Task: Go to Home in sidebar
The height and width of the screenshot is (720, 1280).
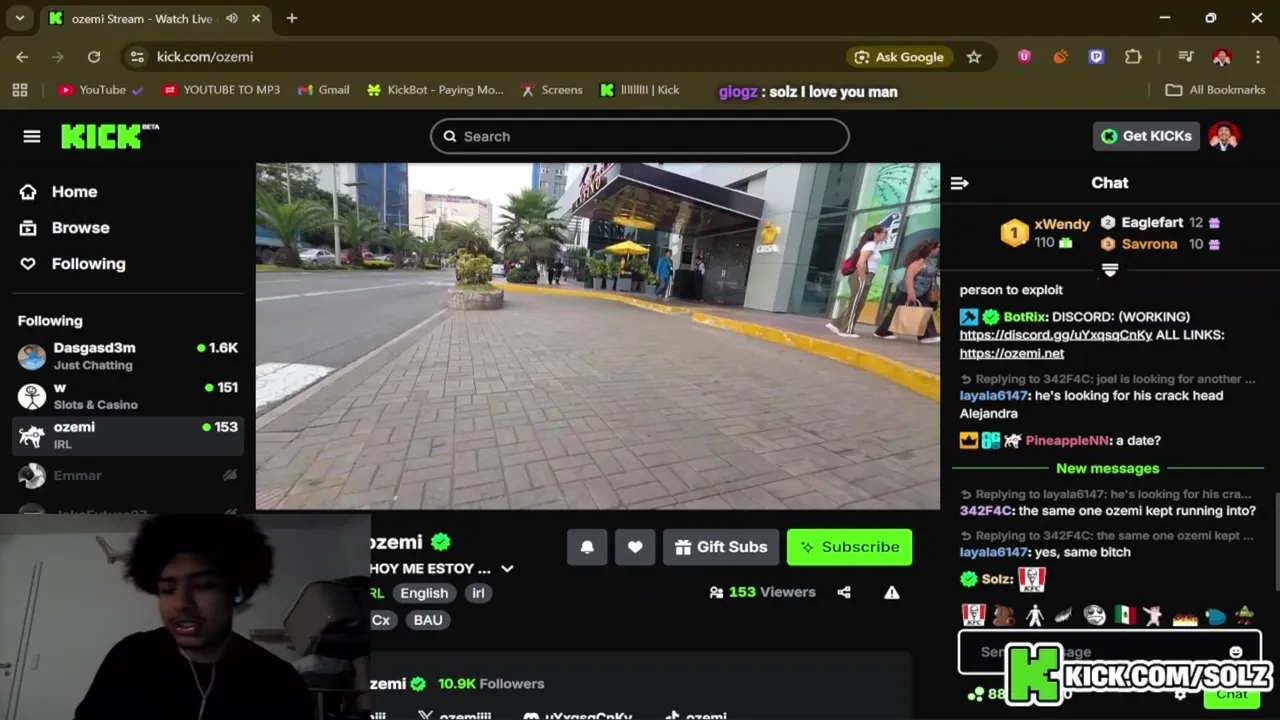Action: pos(60,191)
